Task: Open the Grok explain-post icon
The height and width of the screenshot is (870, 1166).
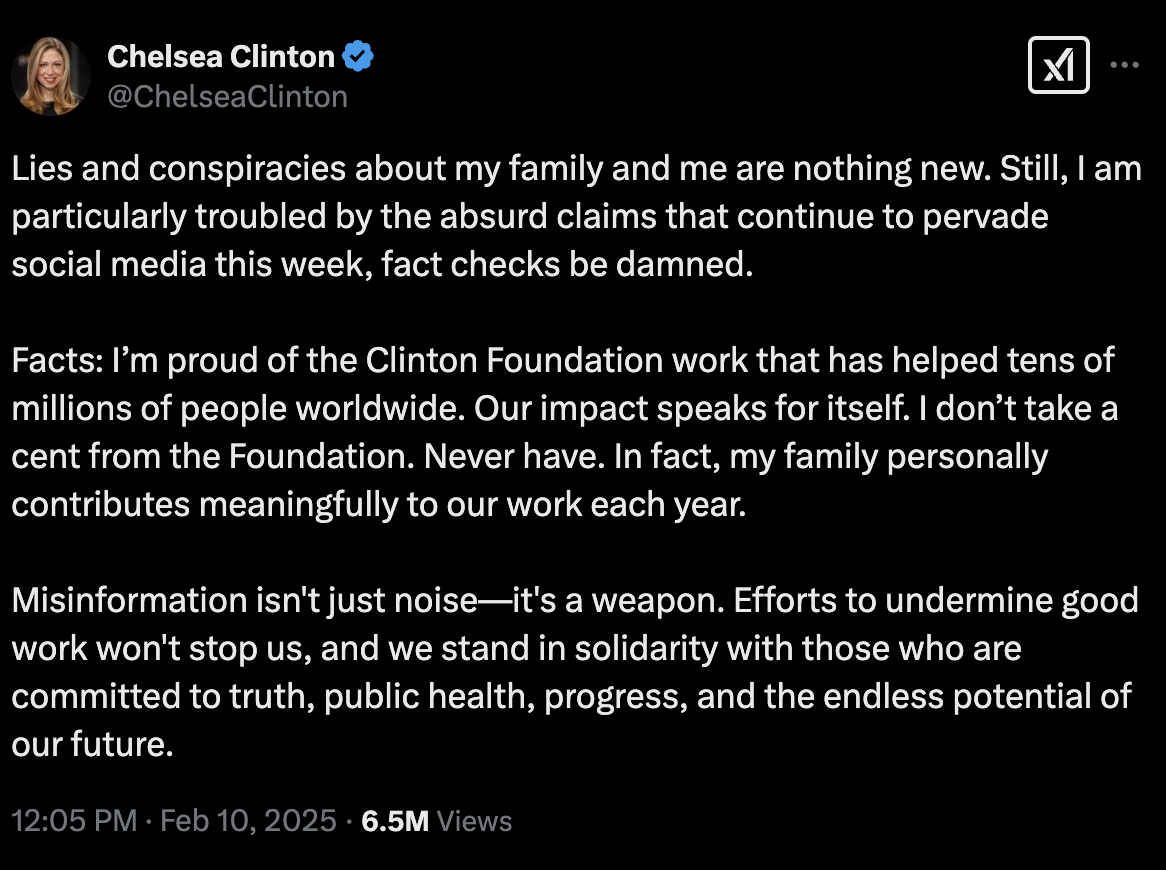Action: pos(1058,65)
